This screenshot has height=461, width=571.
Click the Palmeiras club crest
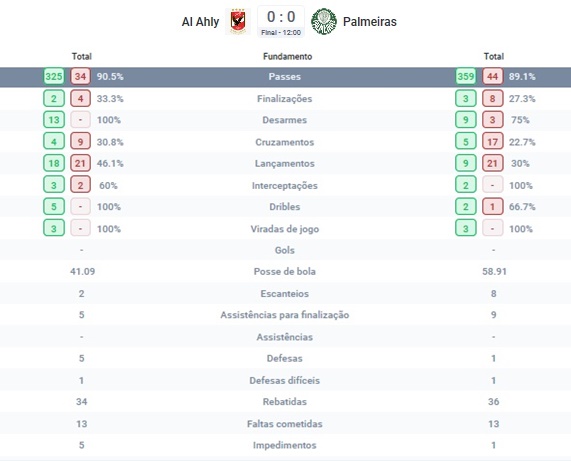[324, 21]
